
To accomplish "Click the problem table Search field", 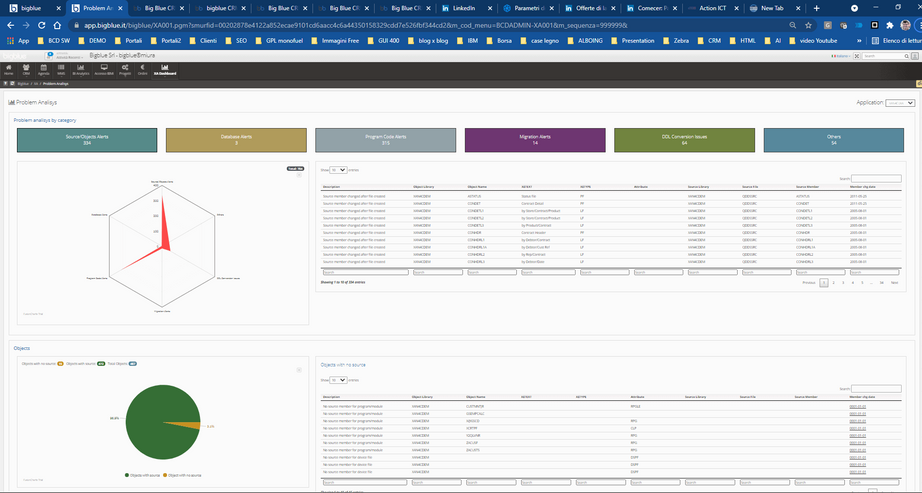I will coord(876,178).
